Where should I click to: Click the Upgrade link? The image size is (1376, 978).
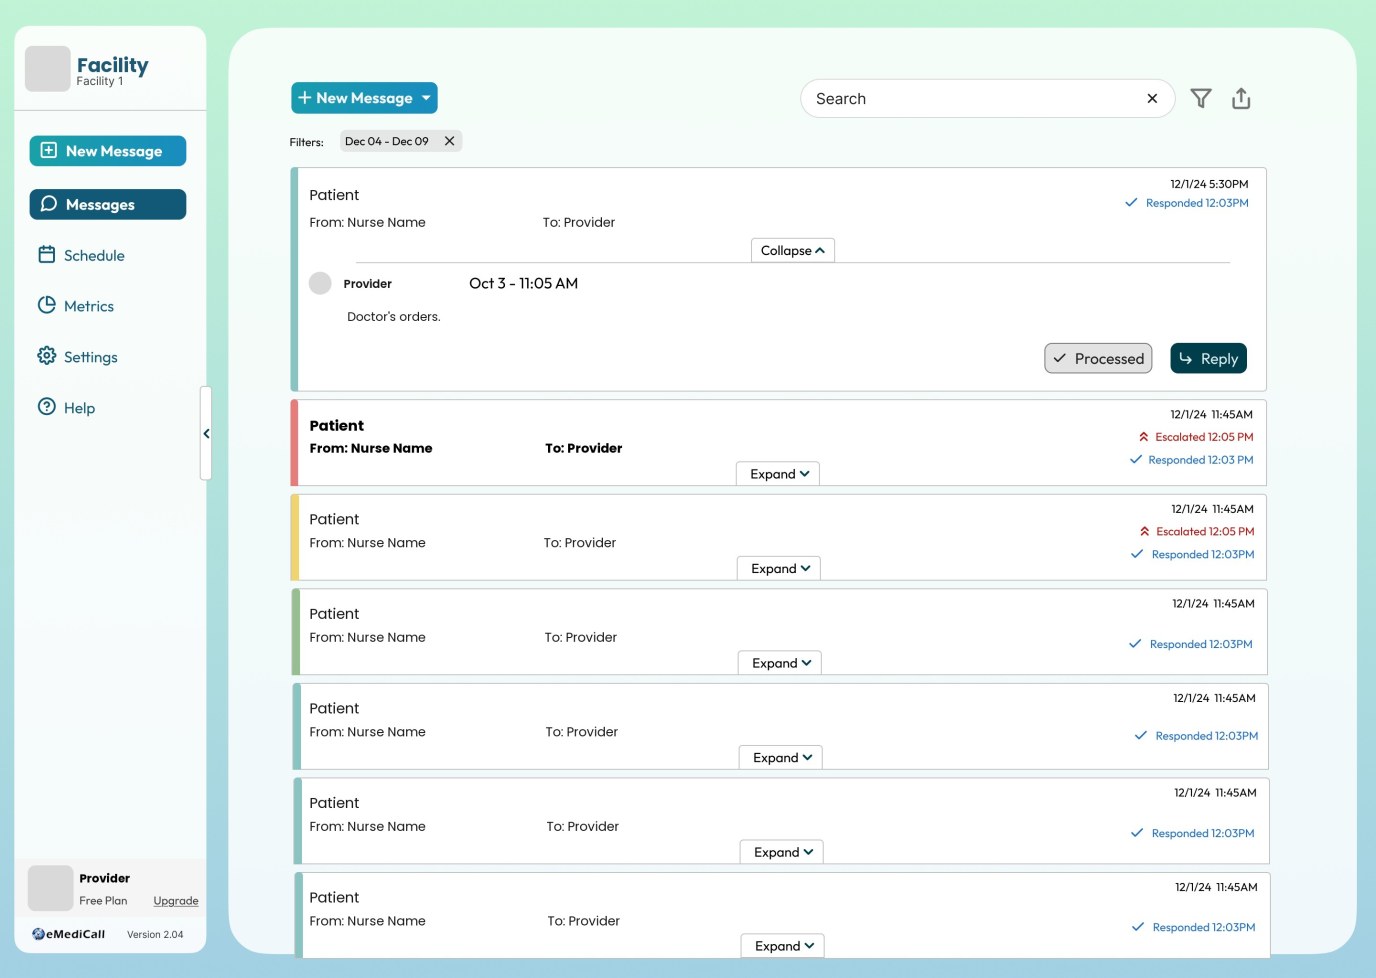(176, 901)
